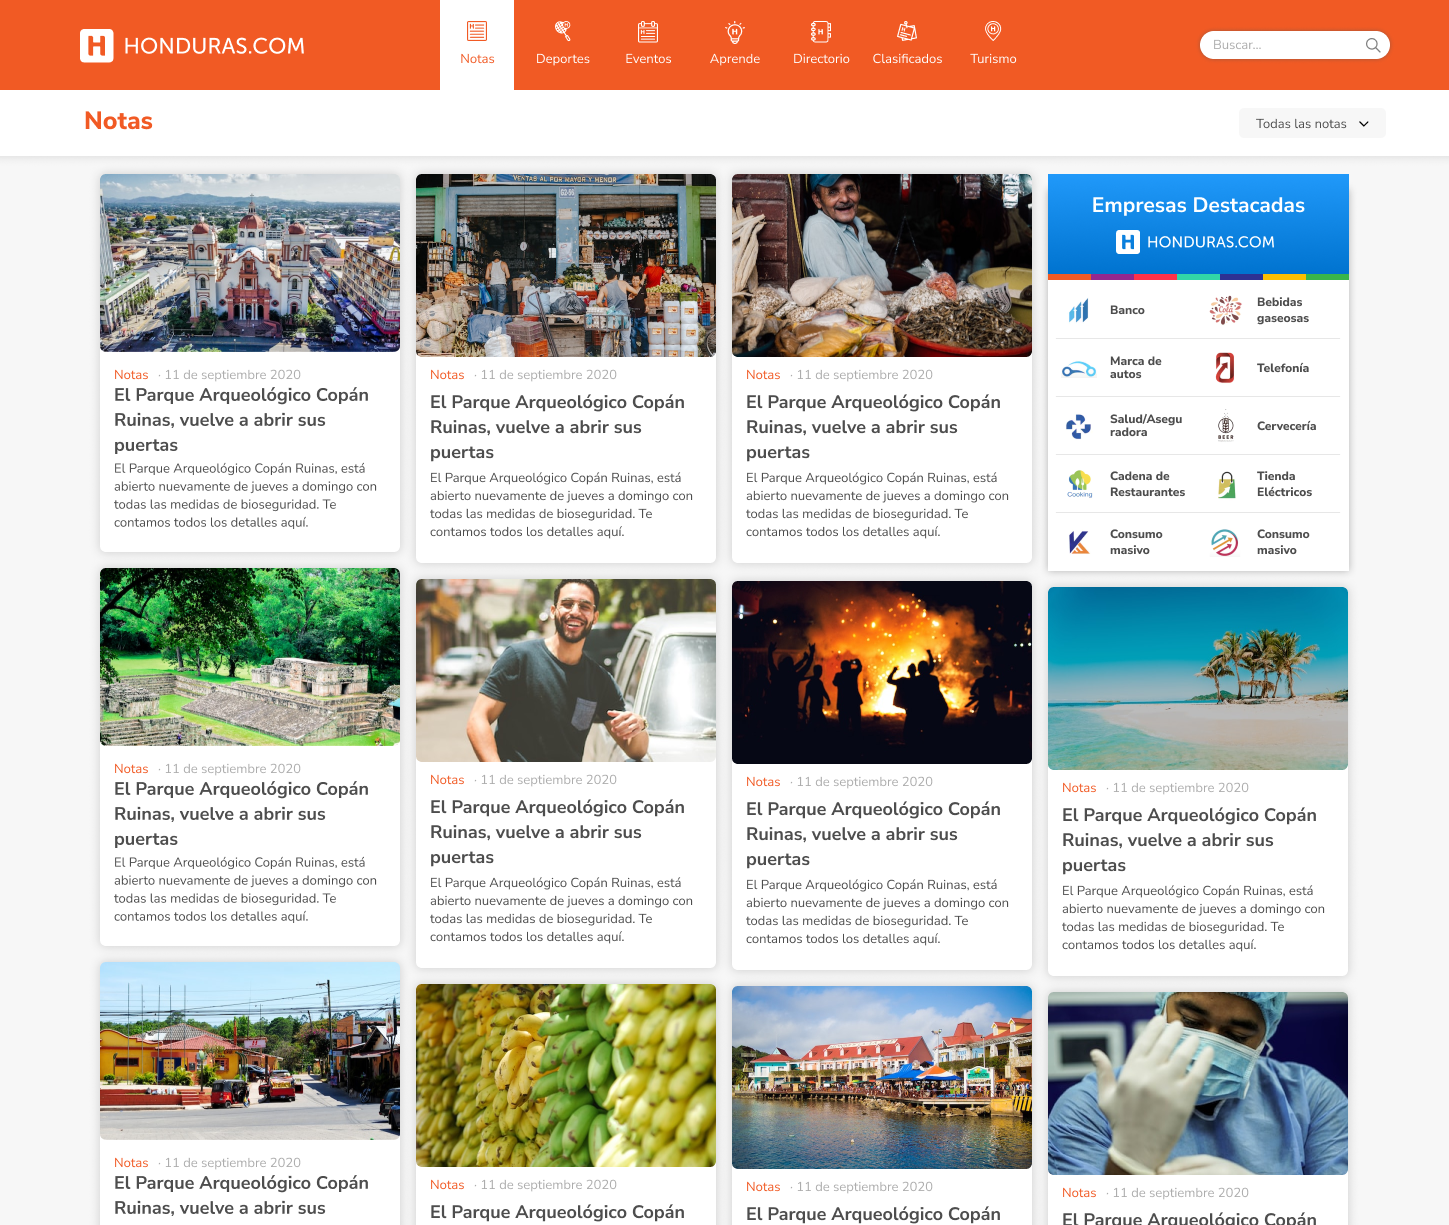Open the Copán ruins thumbnail
This screenshot has height=1225, width=1449.
[x=250, y=657]
